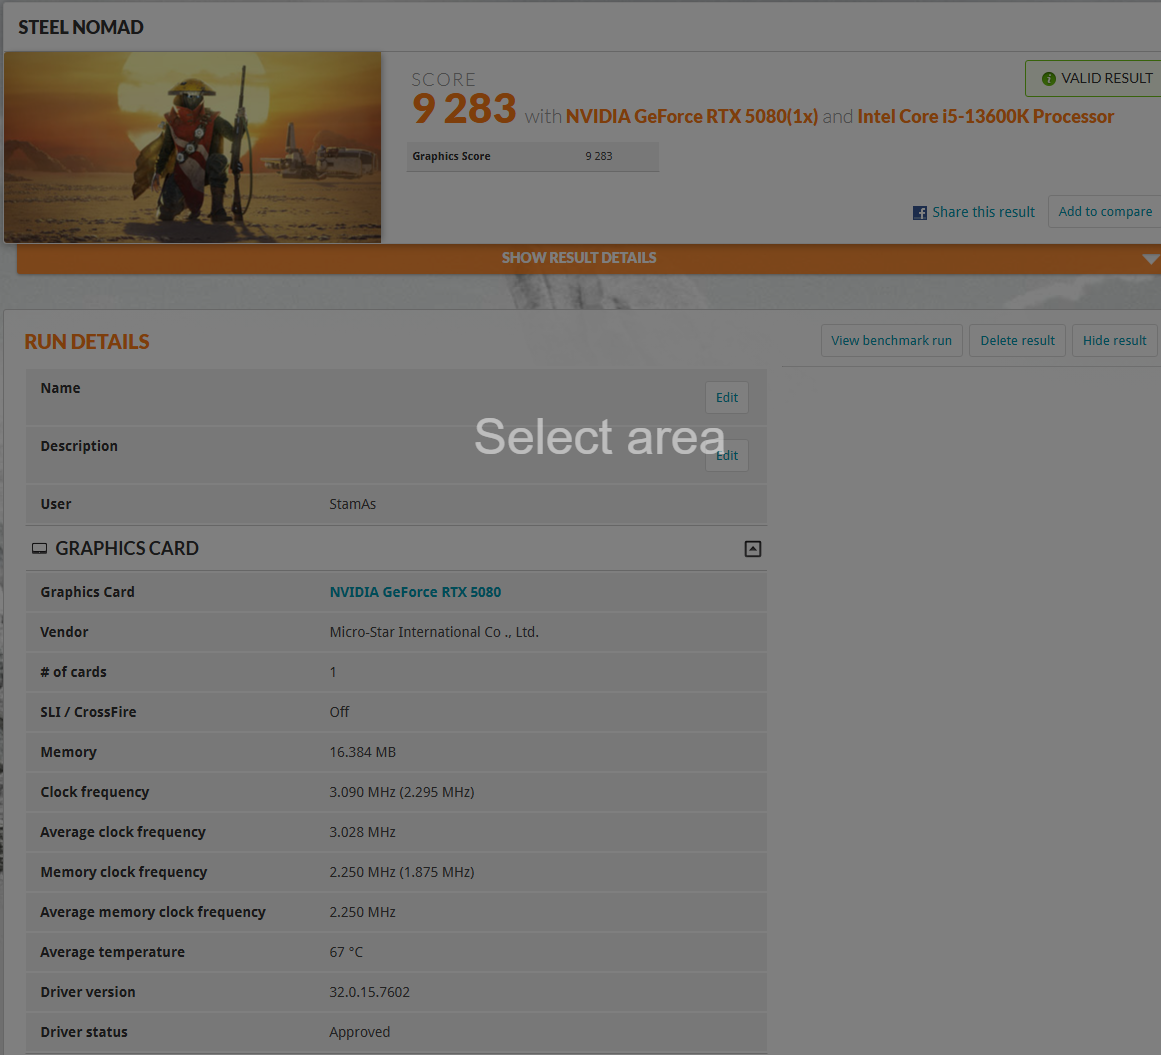Edit the Description field
This screenshot has width=1161, height=1055.
click(727, 456)
